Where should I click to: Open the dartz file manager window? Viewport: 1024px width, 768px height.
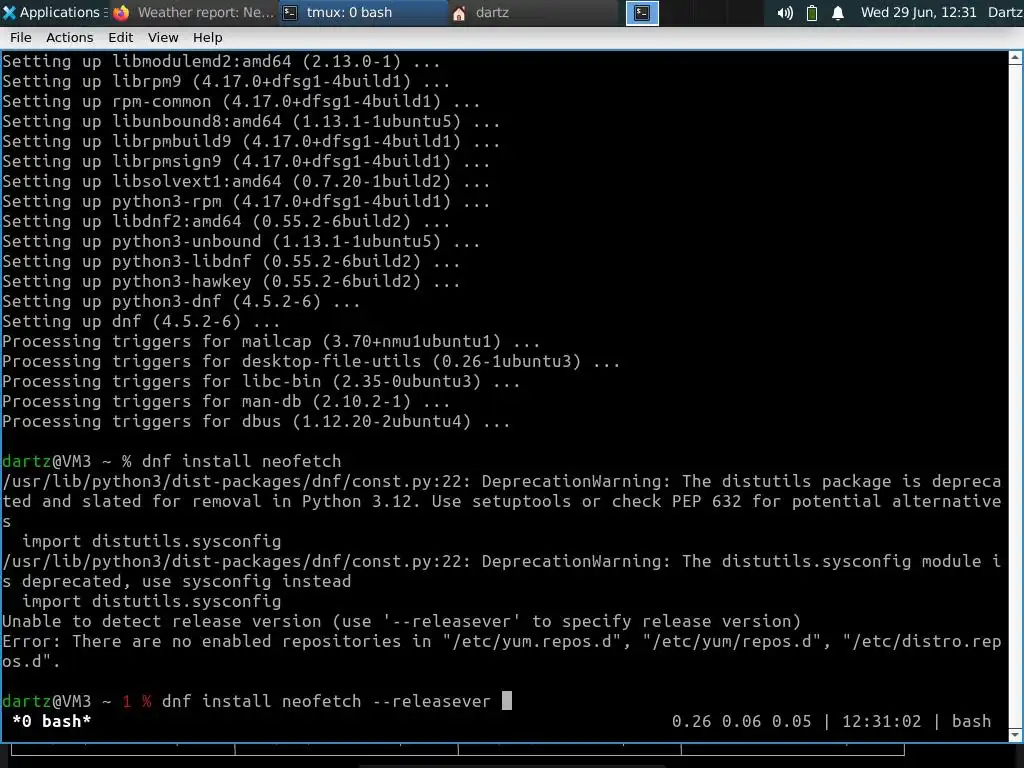[533, 12]
